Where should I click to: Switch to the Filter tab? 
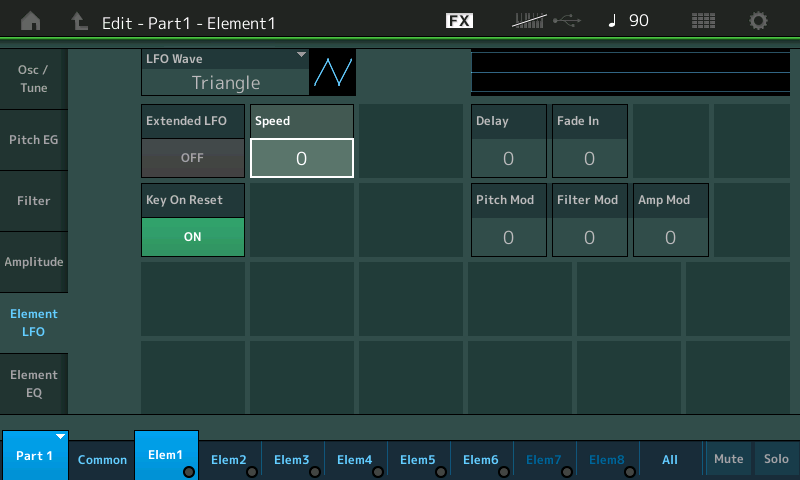(x=34, y=201)
